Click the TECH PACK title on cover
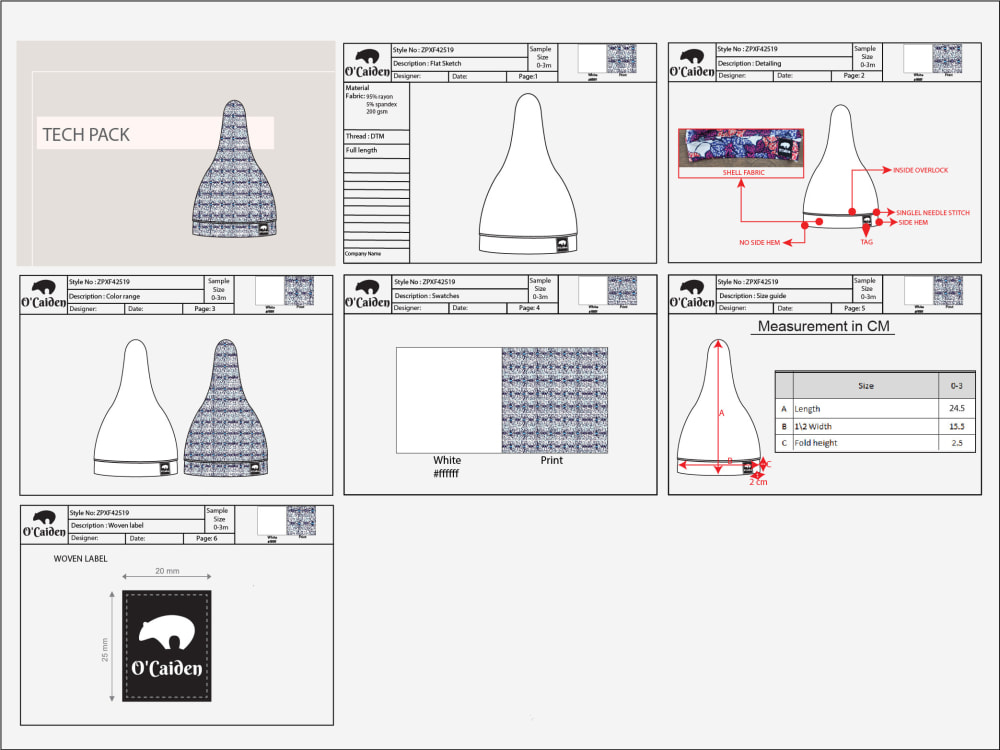The width and height of the screenshot is (1000, 750). point(86,135)
